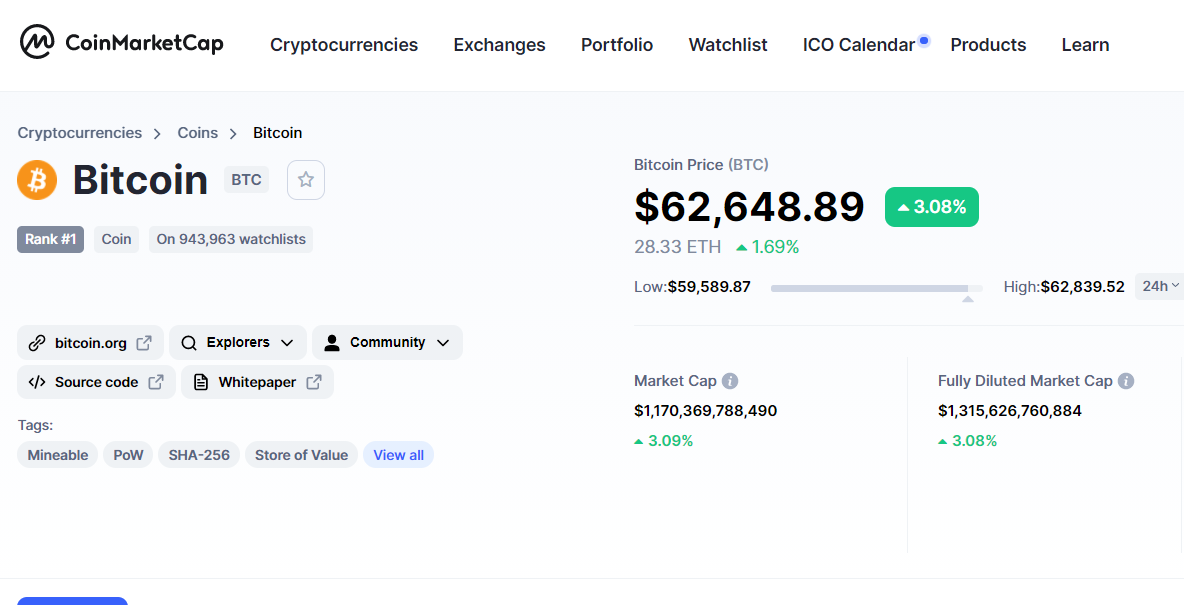The width and height of the screenshot is (1184, 605).
Task: Click the Bitcoin breadcrumb item
Action: (x=277, y=133)
